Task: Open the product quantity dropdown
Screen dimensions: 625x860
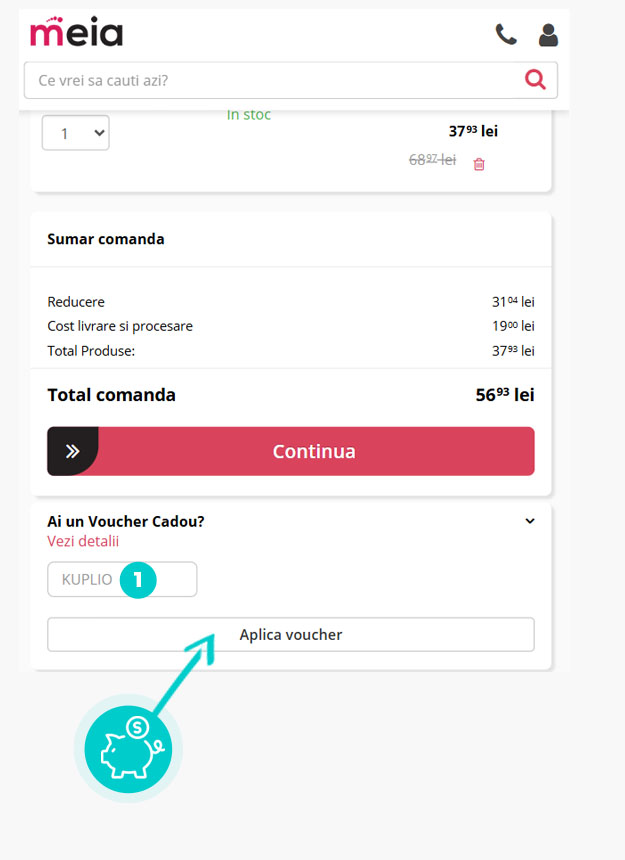Action: click(x=75, y=133)
